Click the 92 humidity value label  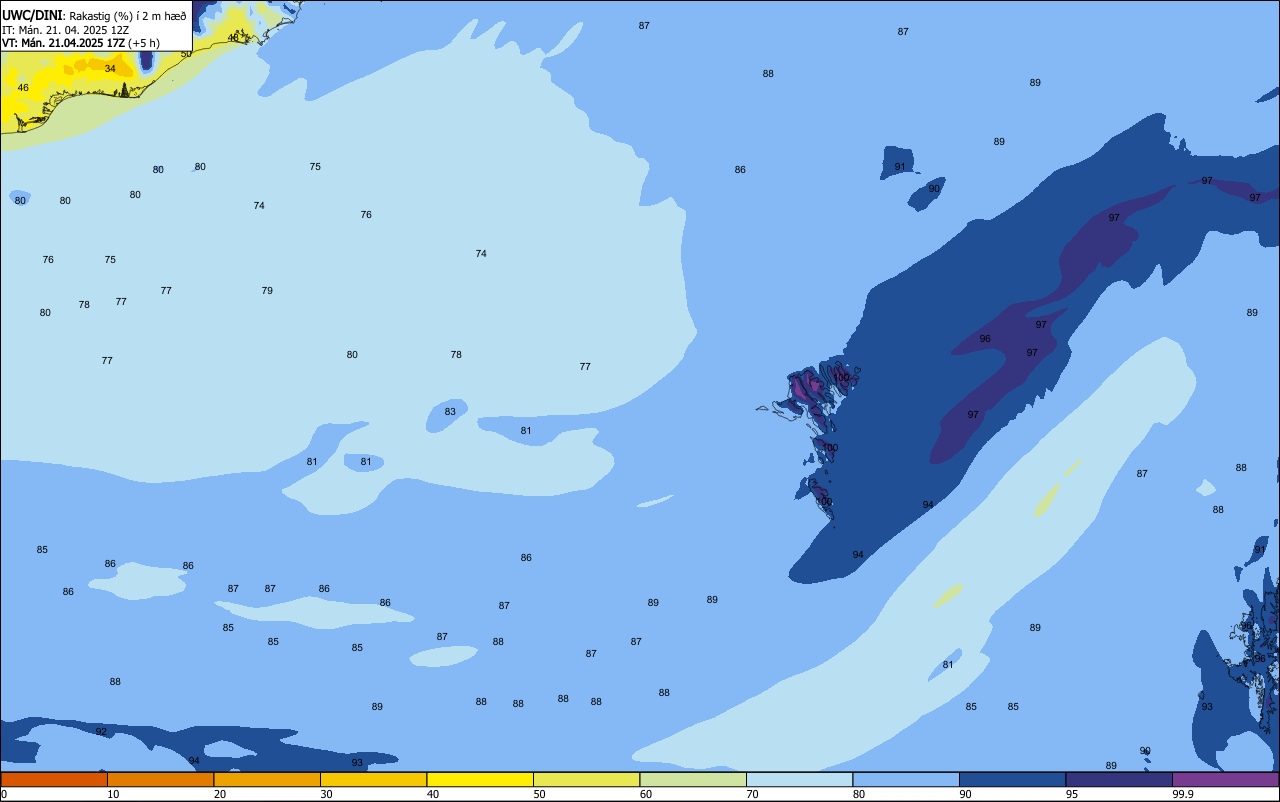(x=101, y=732)
